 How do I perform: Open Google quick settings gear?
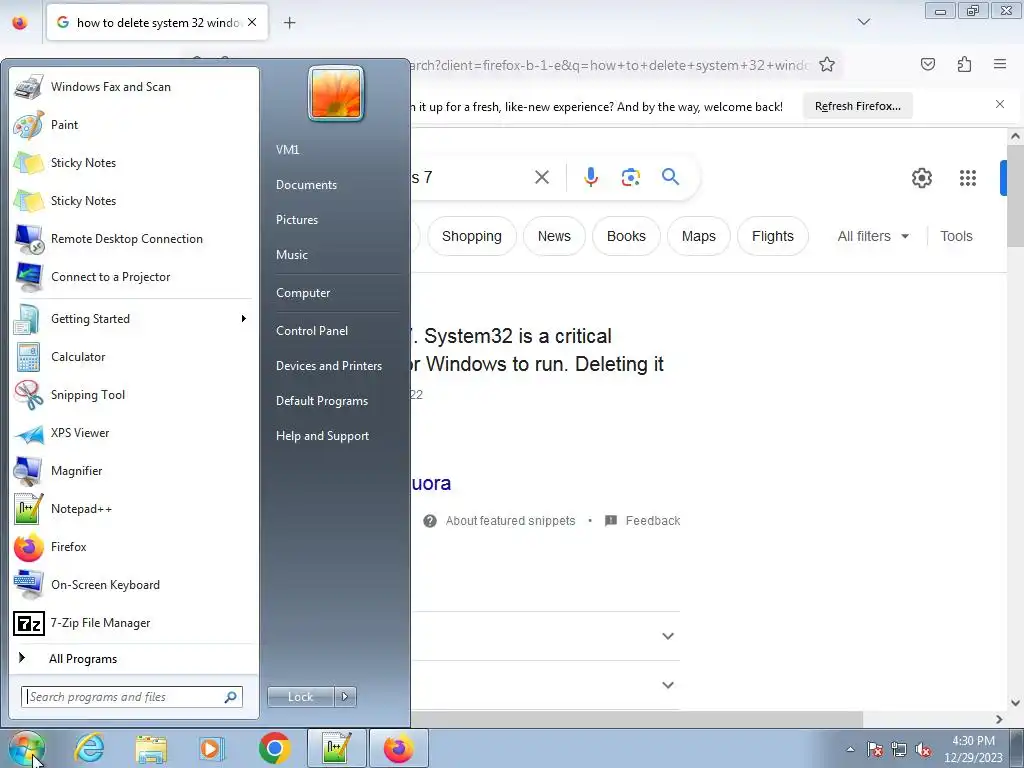(921, 178)
